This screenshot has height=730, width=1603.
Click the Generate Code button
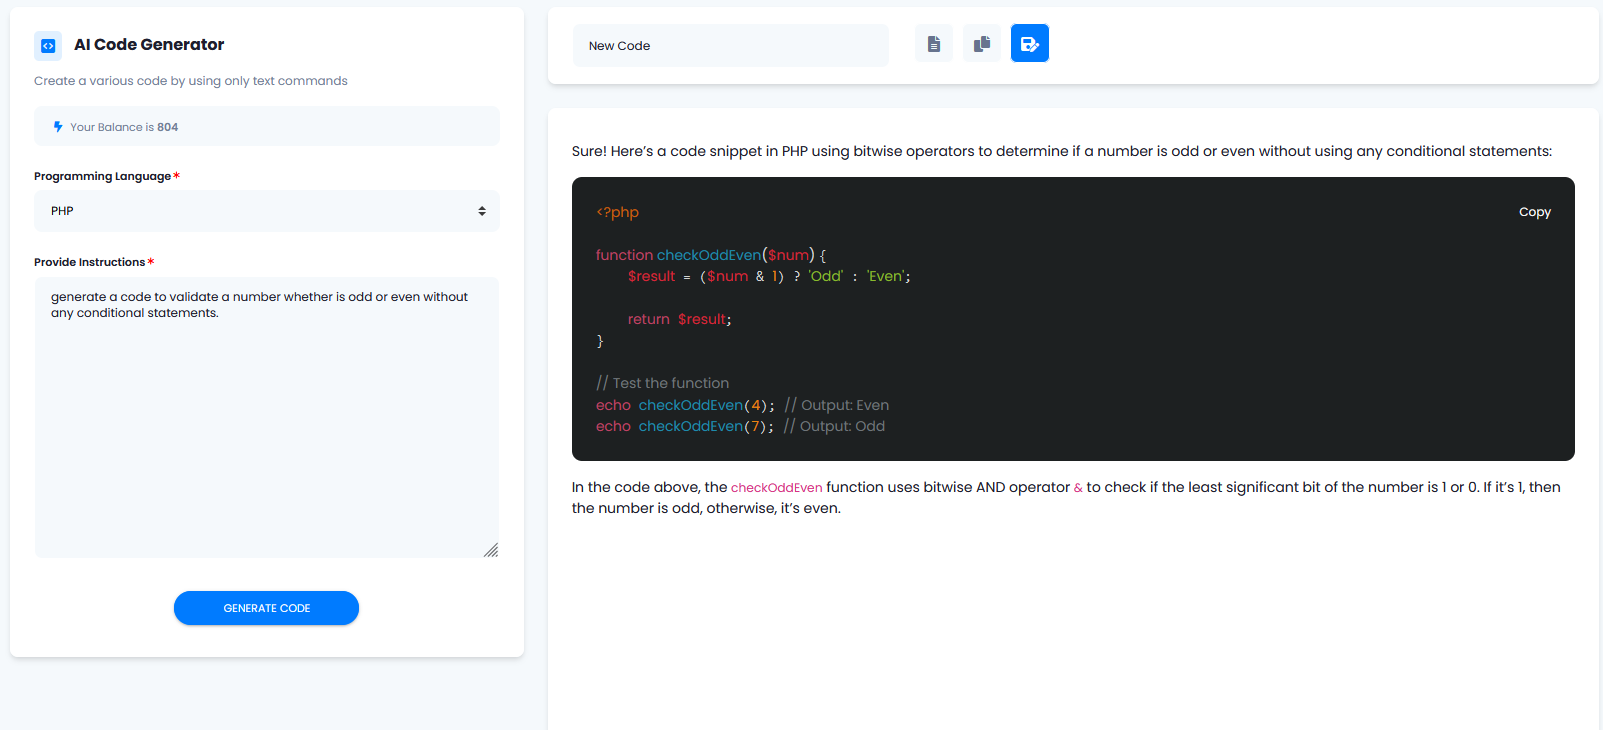coord(266,608)
